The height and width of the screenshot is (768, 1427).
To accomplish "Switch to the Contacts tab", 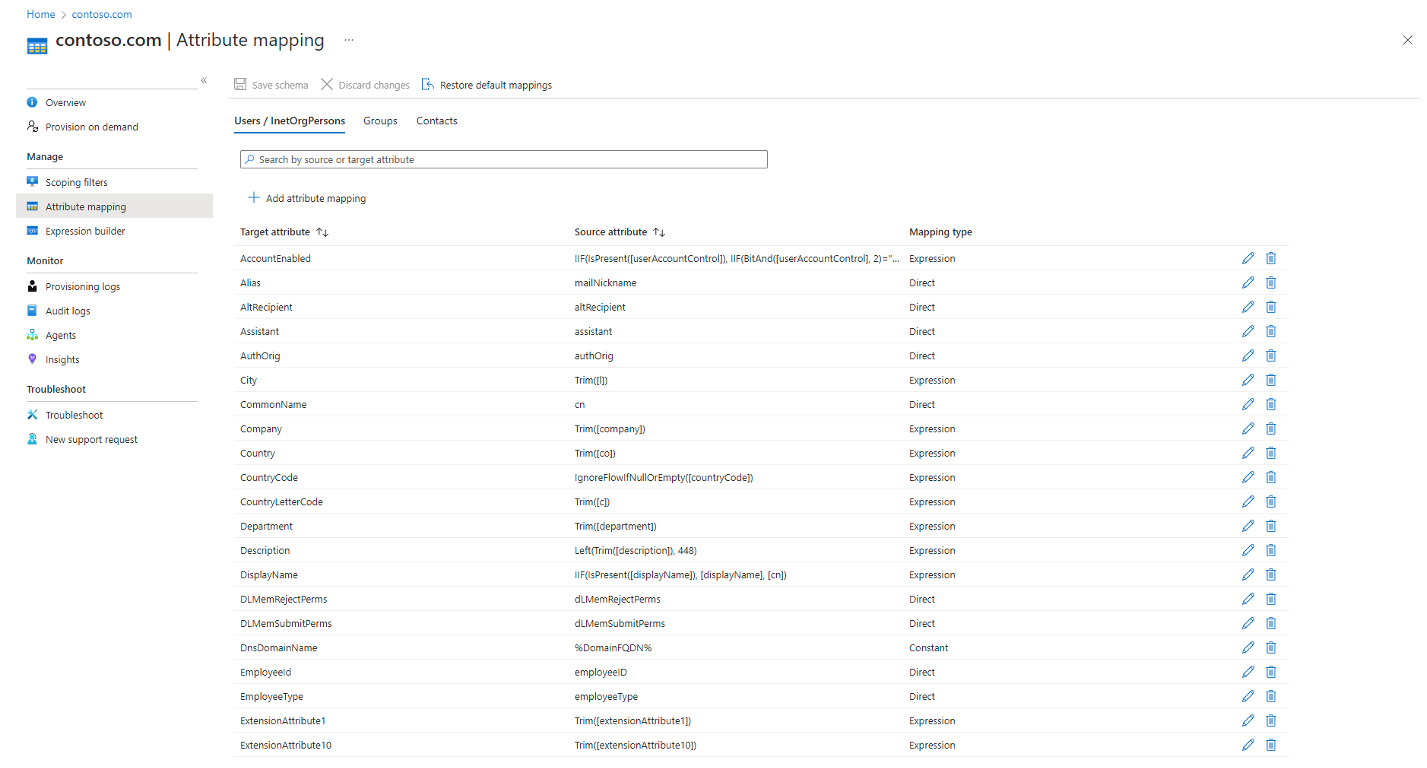I will tap(437, 121).
